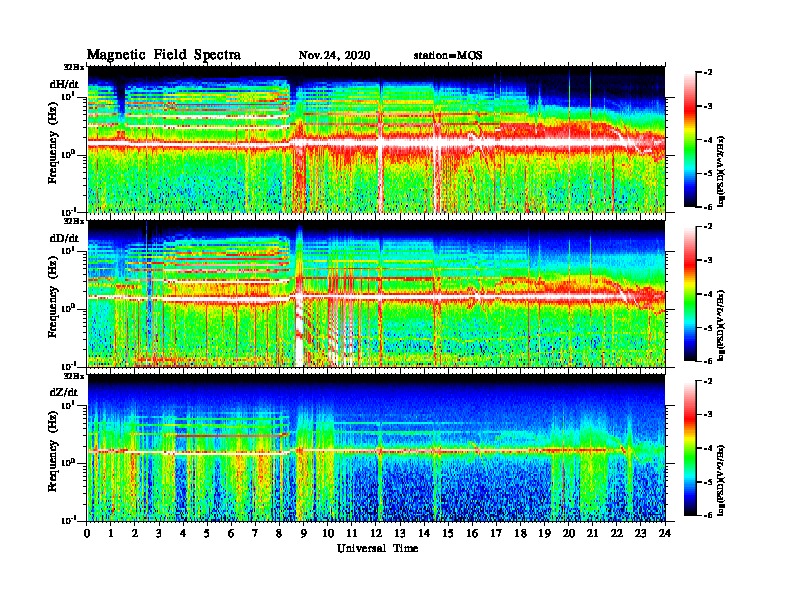
Task: Click "-2" on the dH/dt color bar
Action: (708, 73)
